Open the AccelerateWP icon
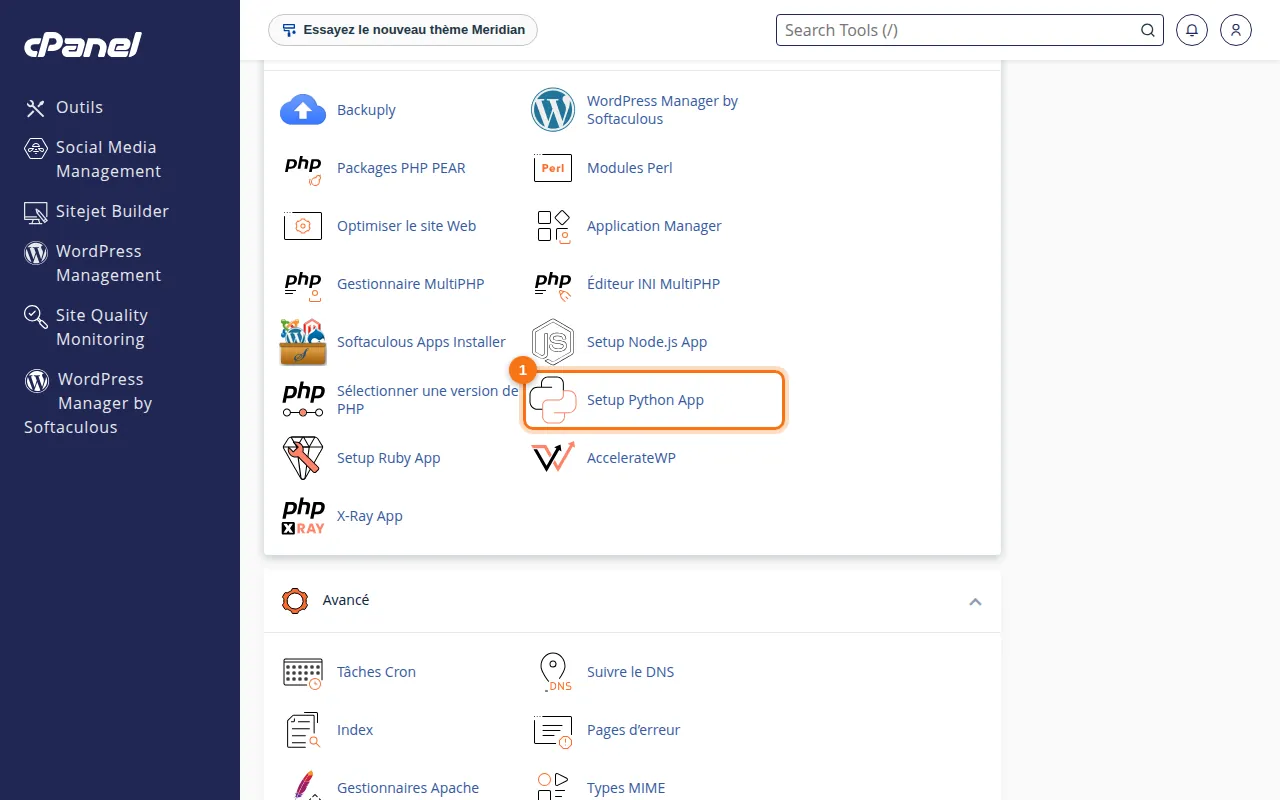 (x=553, y=458)
